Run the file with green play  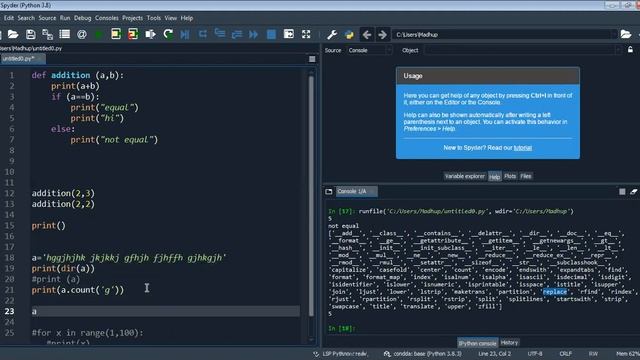click(x=99, y=34)
